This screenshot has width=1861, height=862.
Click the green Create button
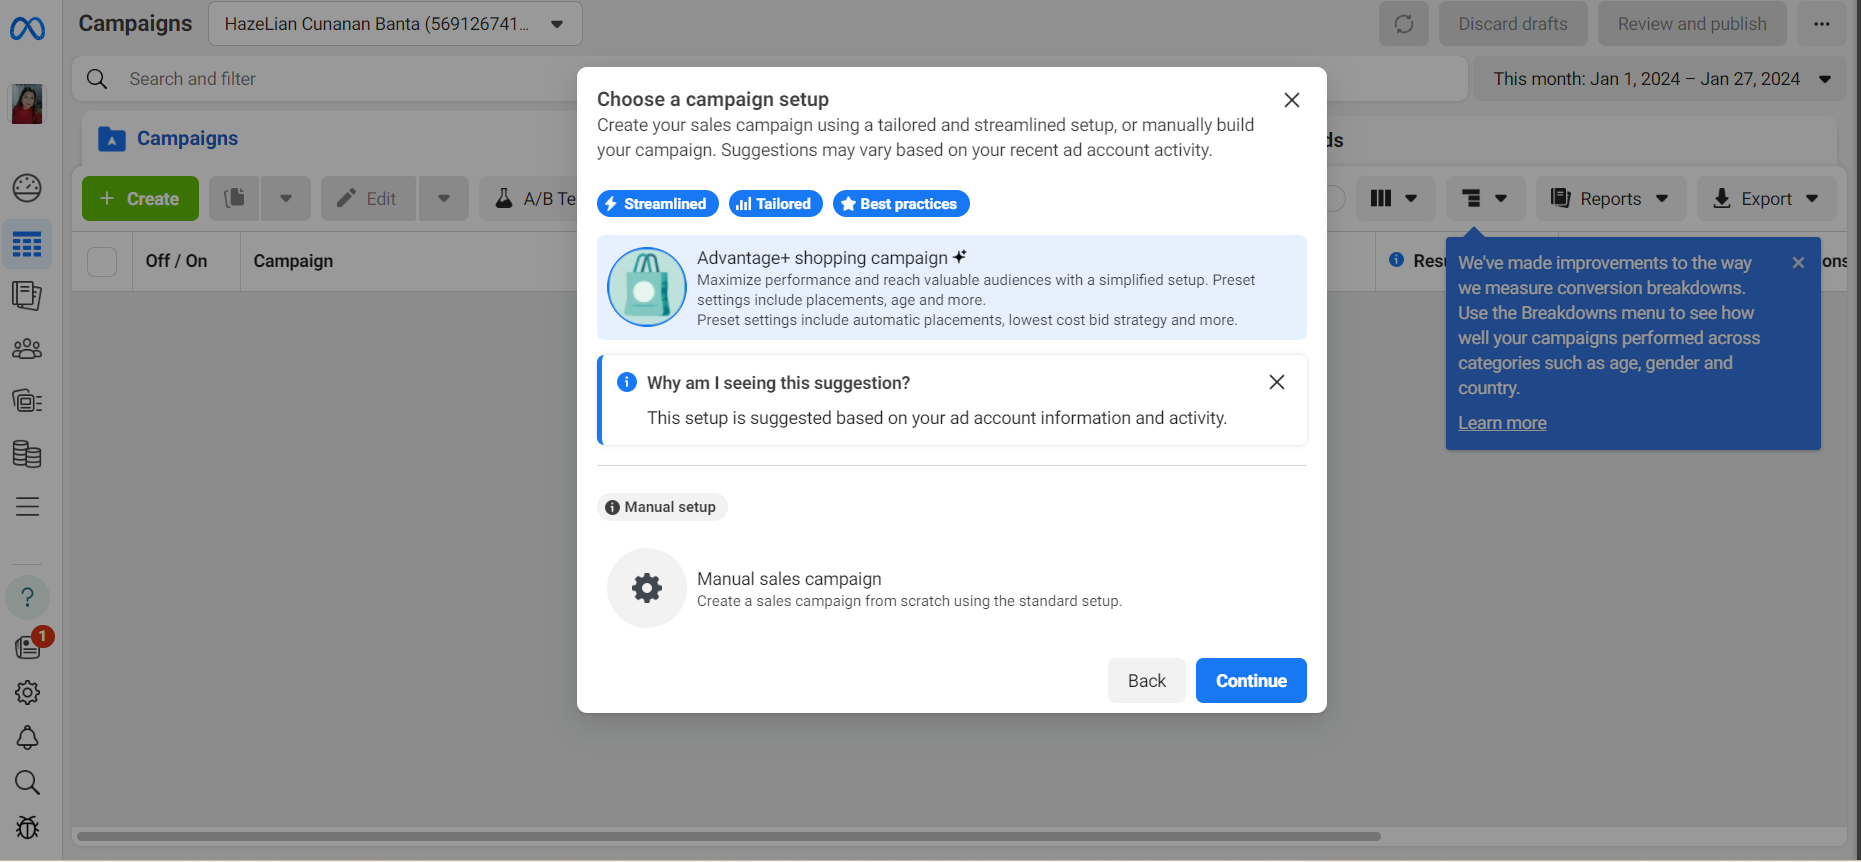tap(140, 199)
